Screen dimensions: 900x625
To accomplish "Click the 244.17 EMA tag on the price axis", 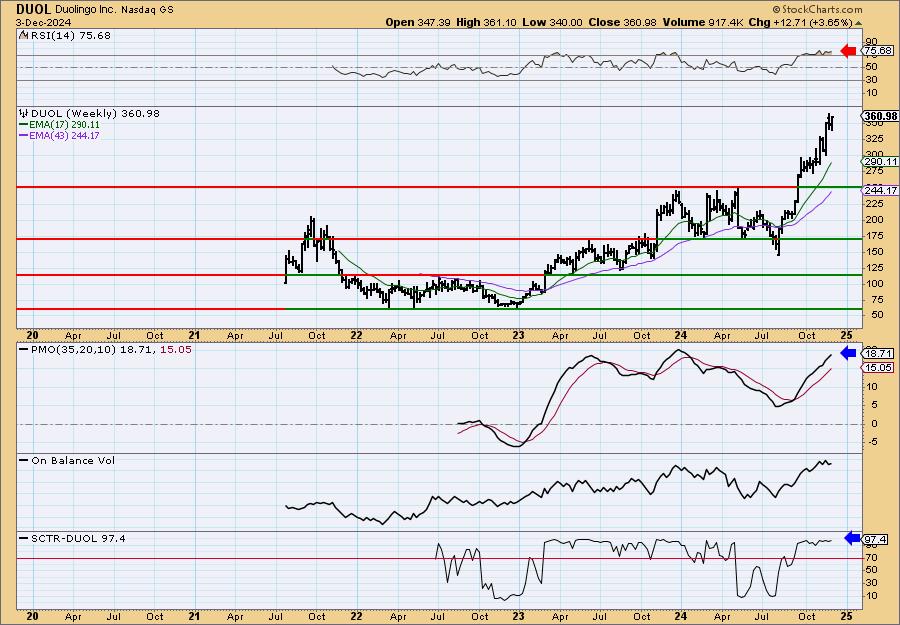I will coord(880,190).
